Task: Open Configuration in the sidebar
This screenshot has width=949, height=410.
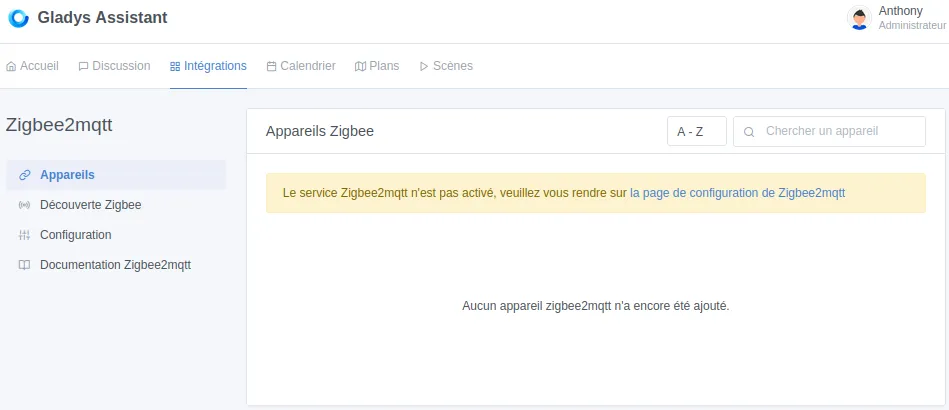Action: (x=116, y=234)
